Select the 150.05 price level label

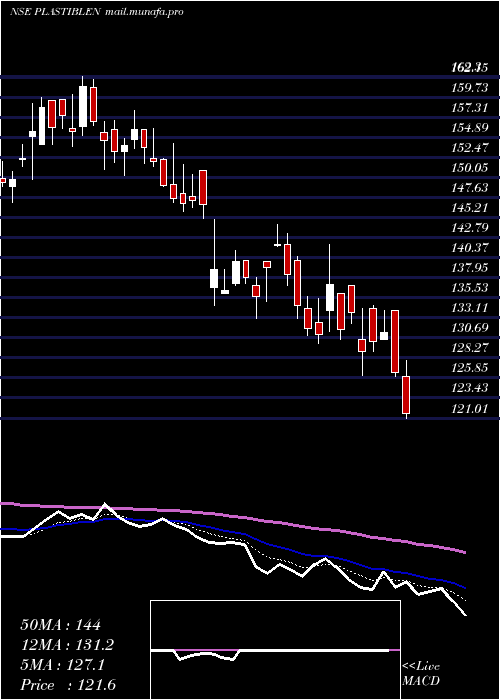pos(469,167)
